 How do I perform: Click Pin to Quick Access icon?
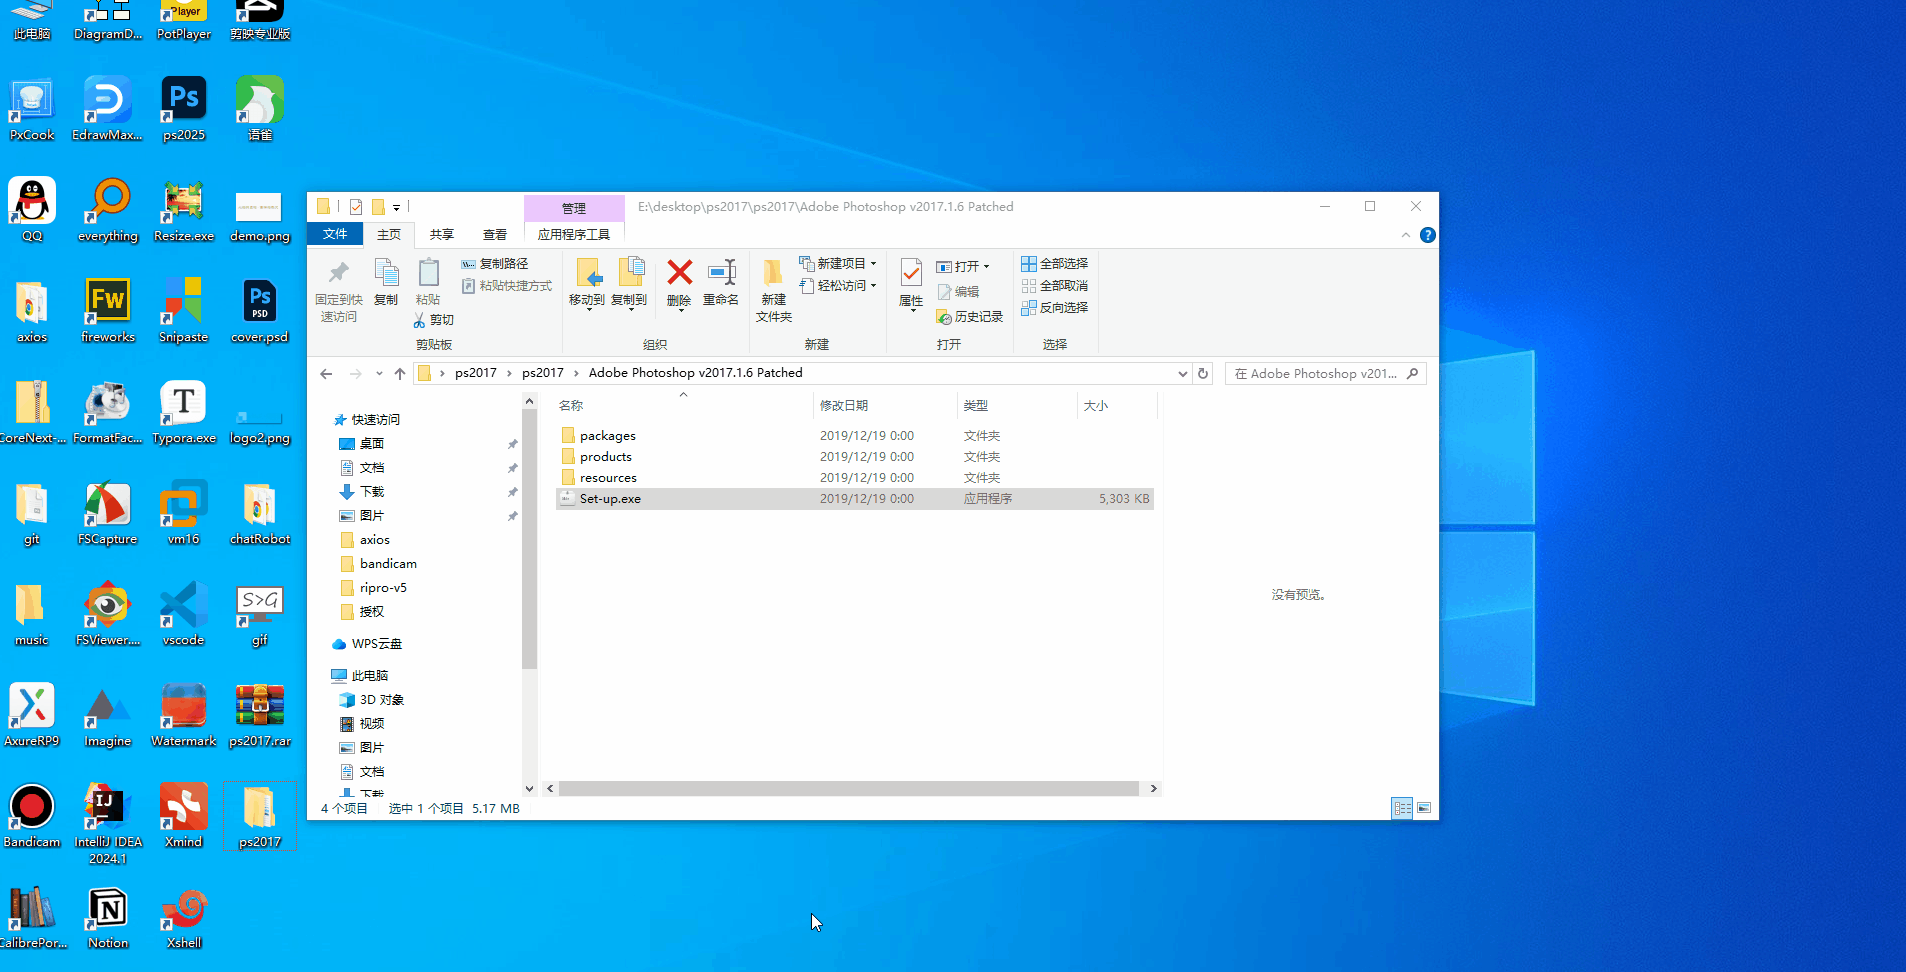pyautogui.click(x=338, y=273)
